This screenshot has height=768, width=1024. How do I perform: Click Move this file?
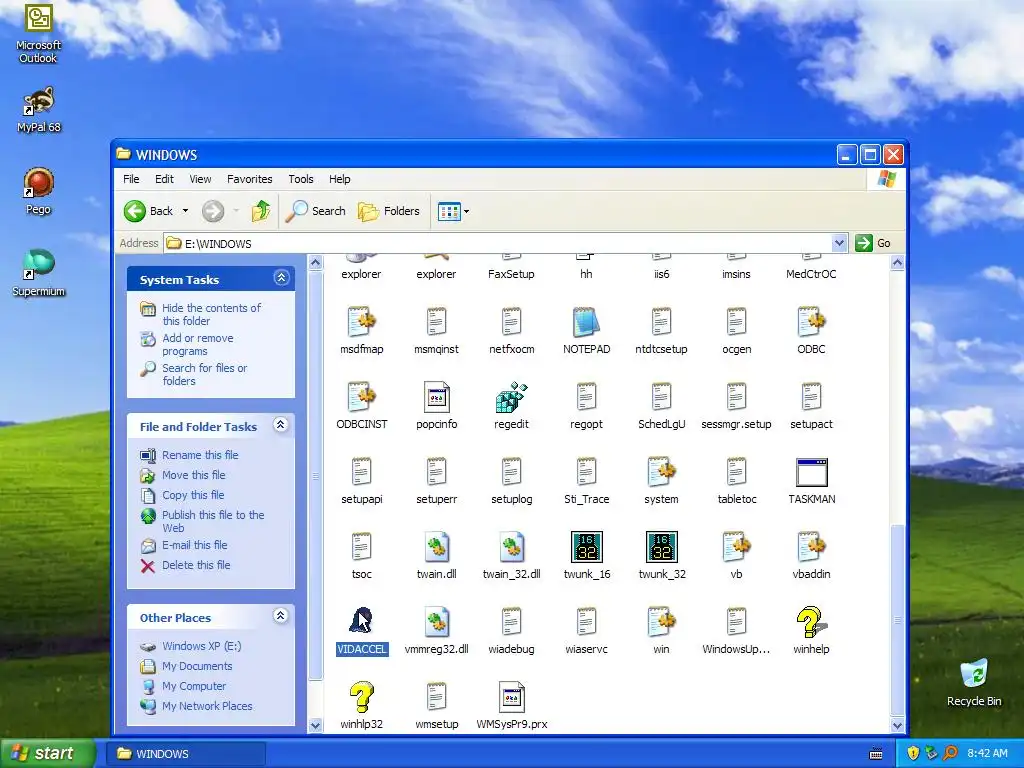193,475
